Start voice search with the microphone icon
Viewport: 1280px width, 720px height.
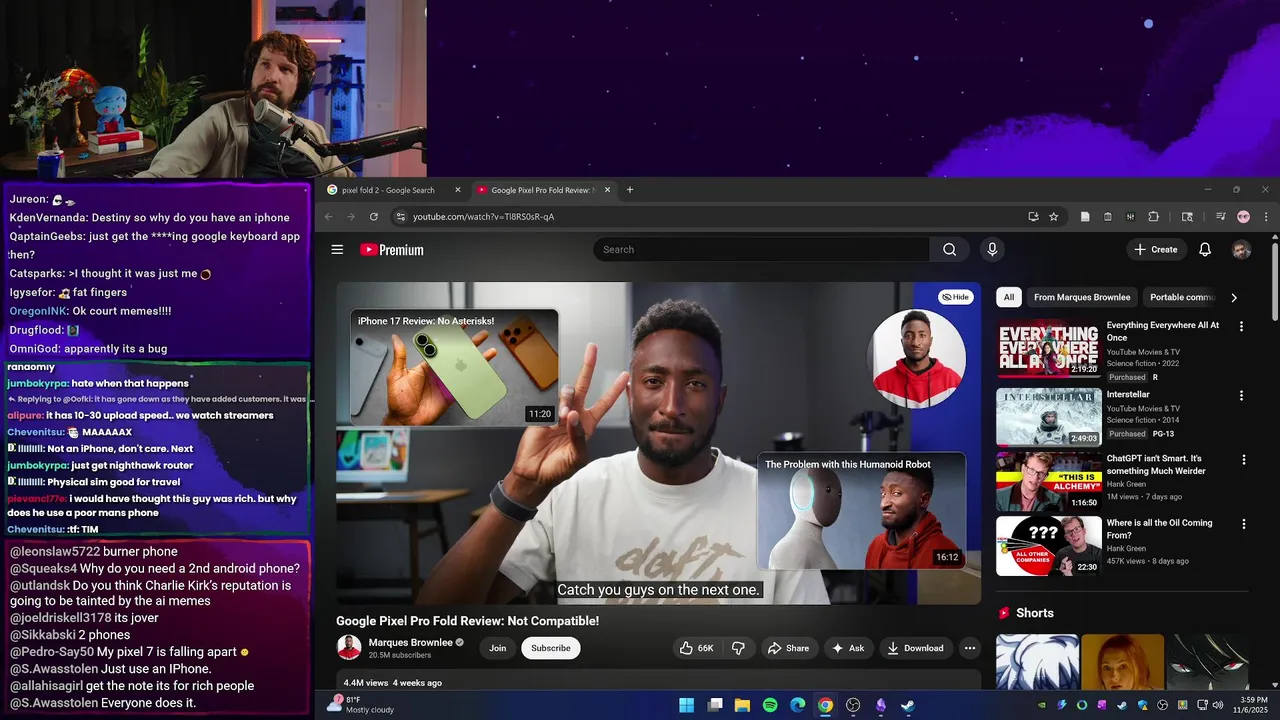point(992,250)
